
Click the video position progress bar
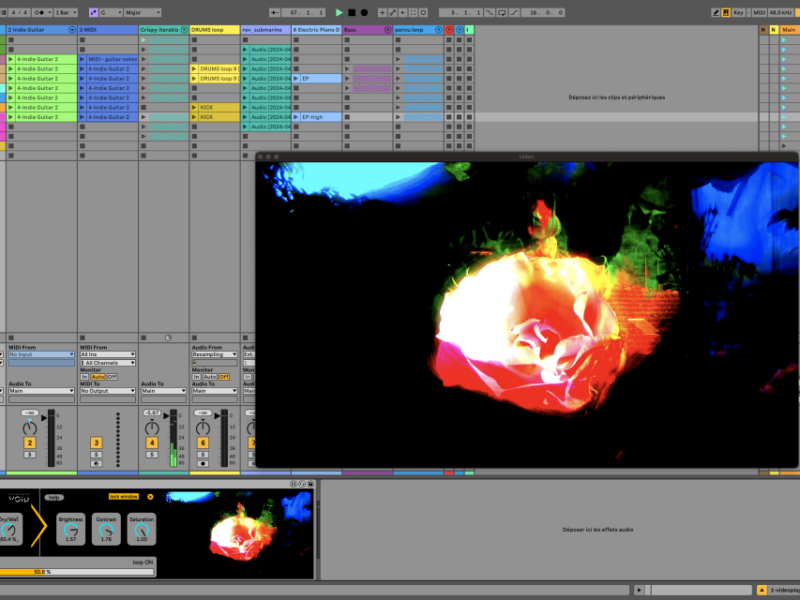click(x=76, y=573)
